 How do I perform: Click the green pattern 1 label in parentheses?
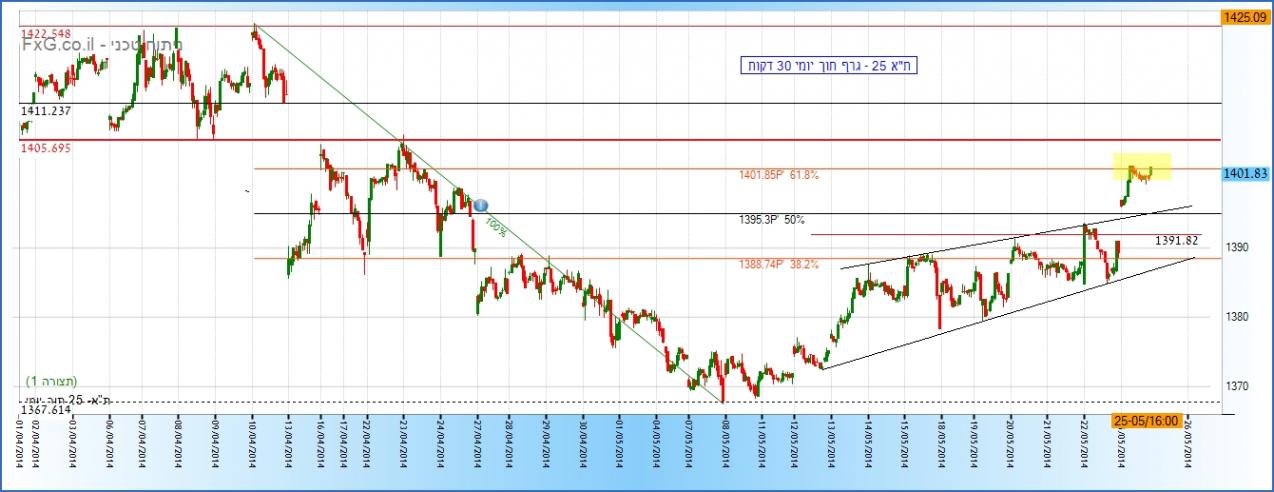click(53, 382)
